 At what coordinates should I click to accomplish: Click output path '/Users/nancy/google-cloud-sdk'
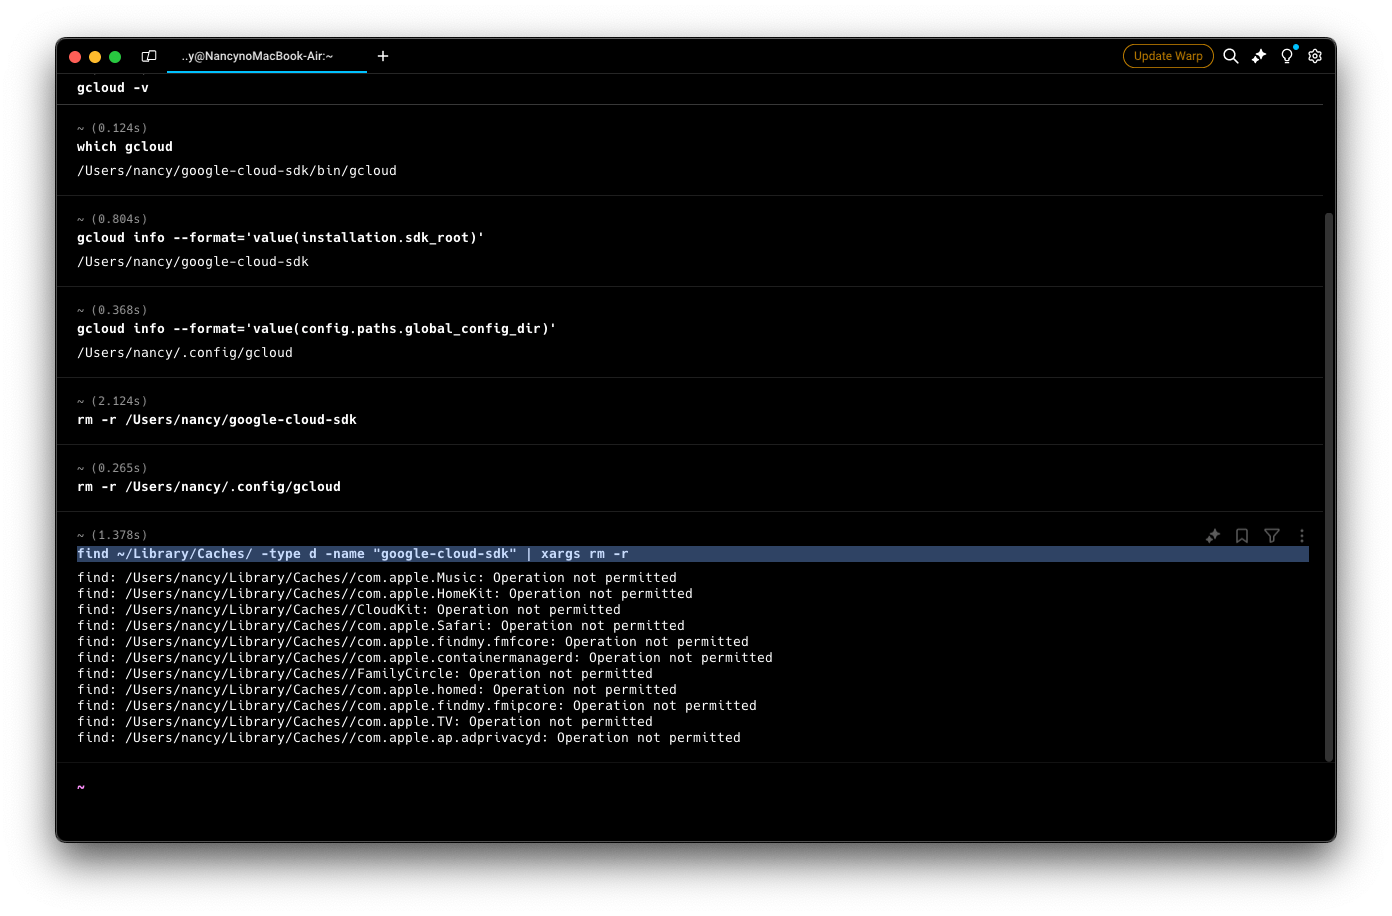pyautogui.click(x=193, y=262)
